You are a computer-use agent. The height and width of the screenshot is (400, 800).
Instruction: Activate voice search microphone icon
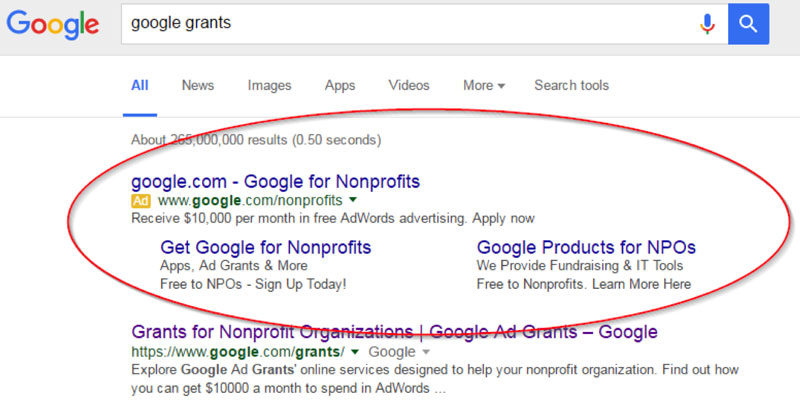(x=707, y=23)
